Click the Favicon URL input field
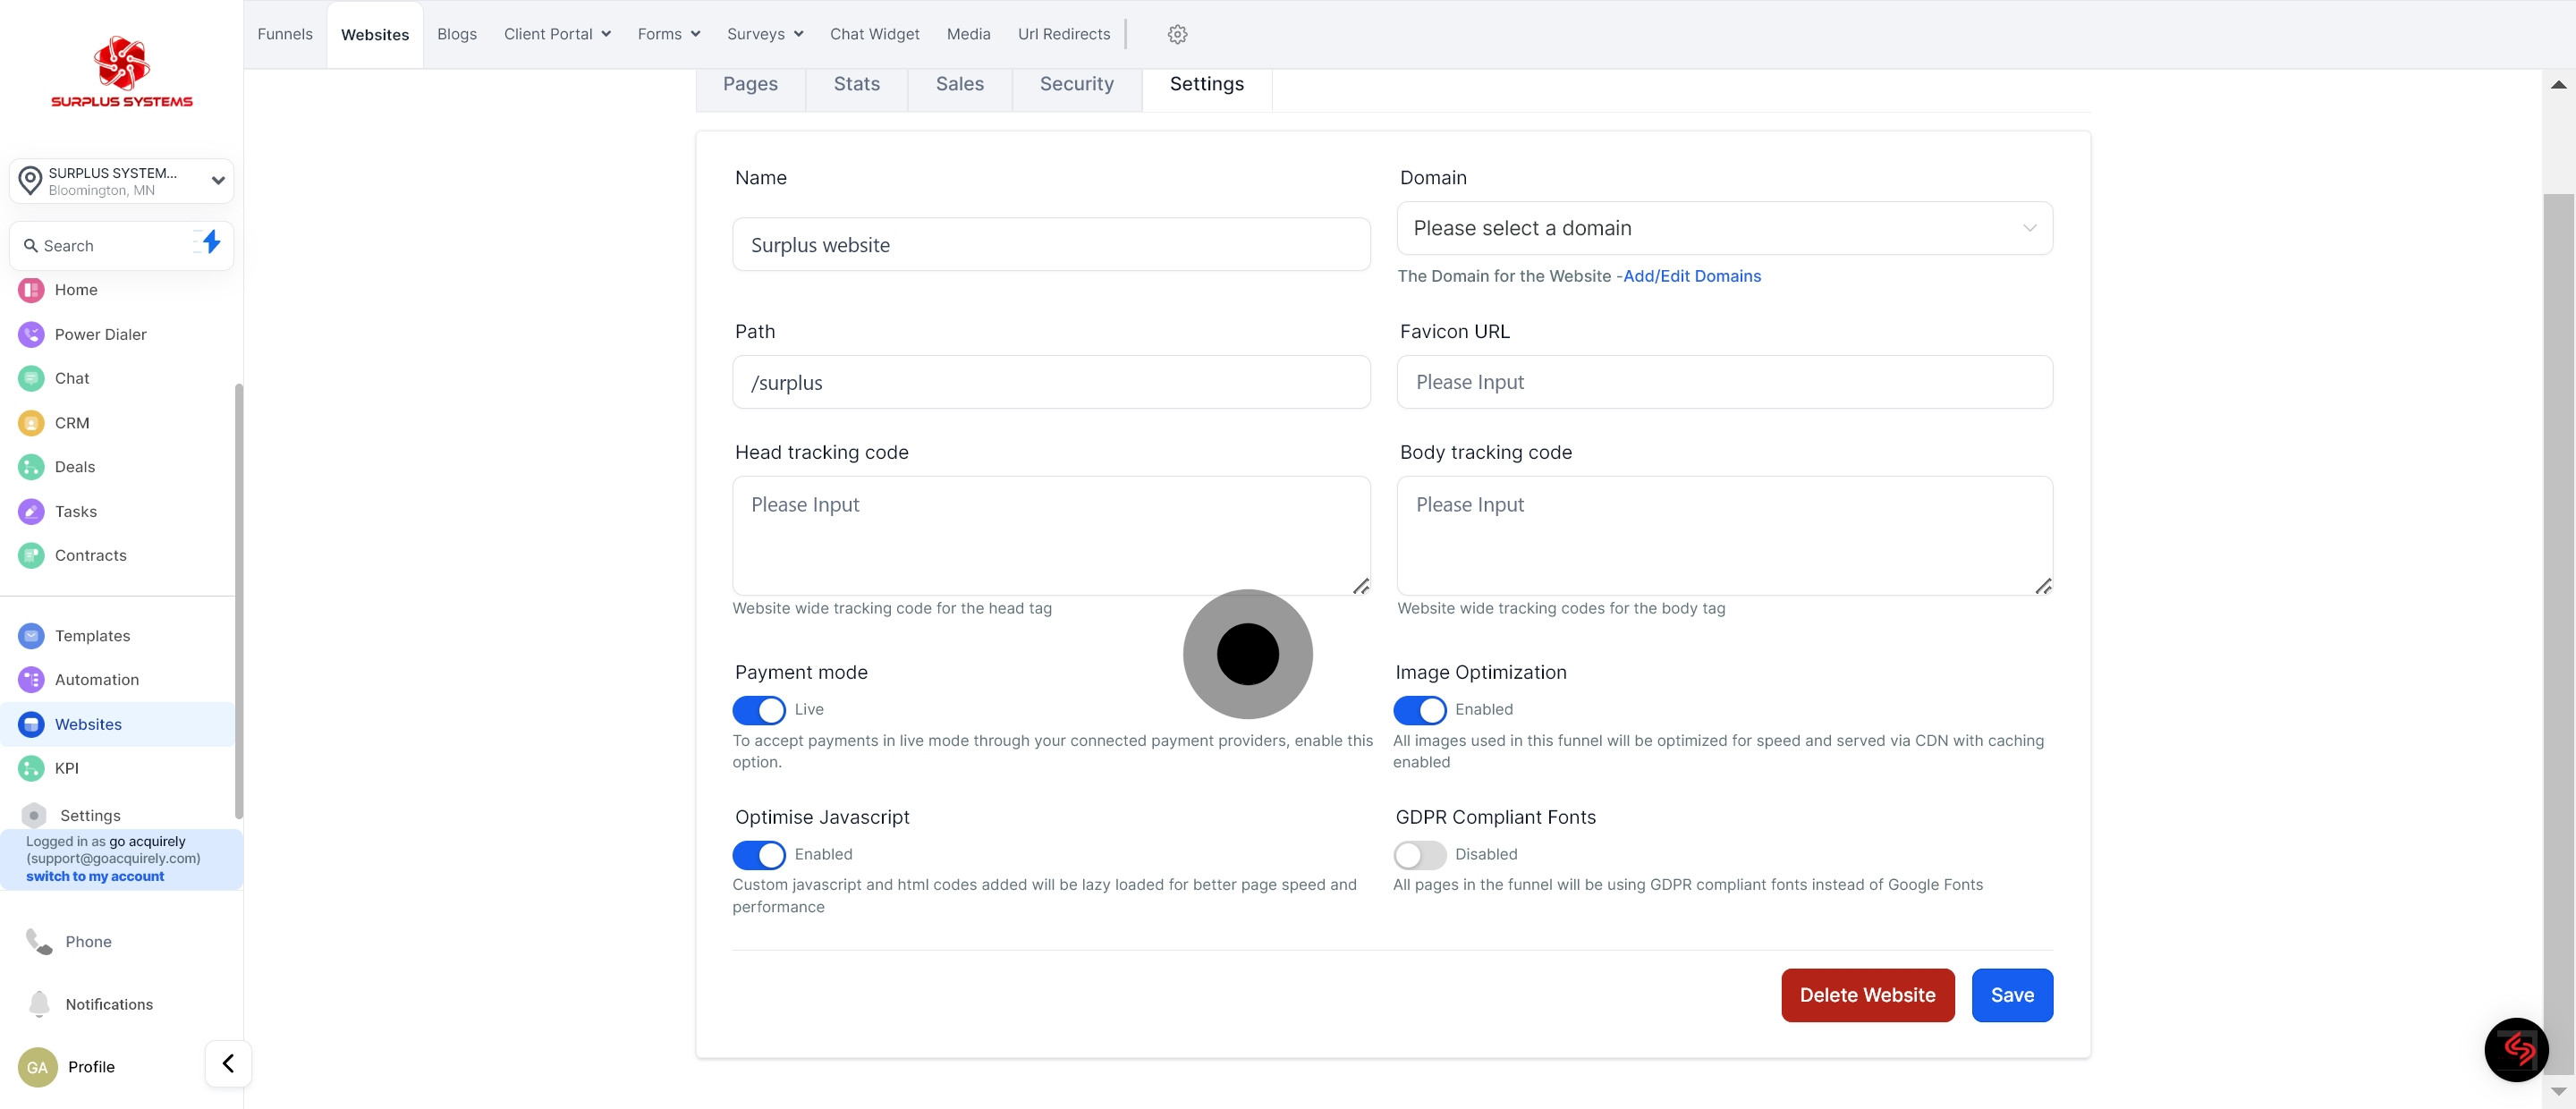Viewport: 2576px width, 1109px height. pos(1724,382)
